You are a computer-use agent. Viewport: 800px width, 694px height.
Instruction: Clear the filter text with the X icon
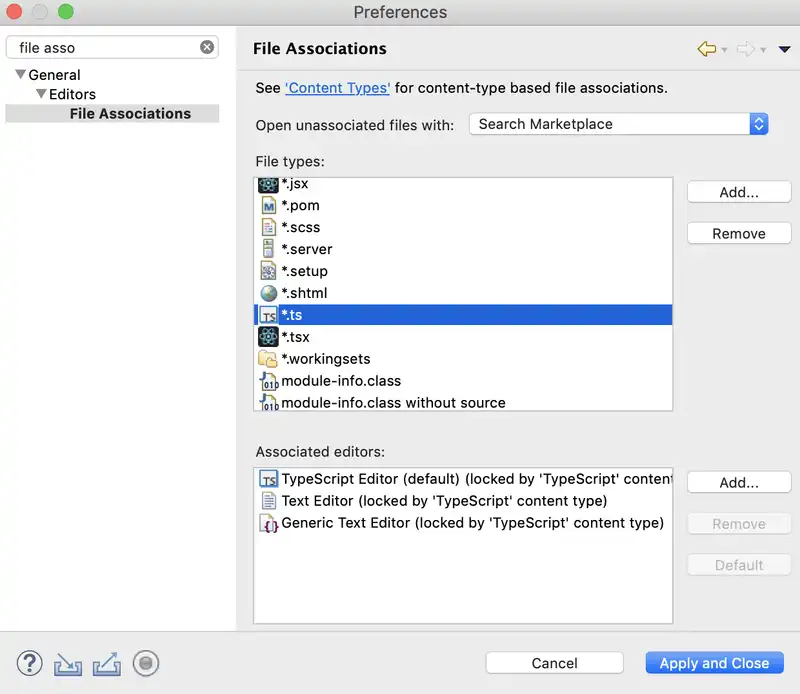[207, 47]
